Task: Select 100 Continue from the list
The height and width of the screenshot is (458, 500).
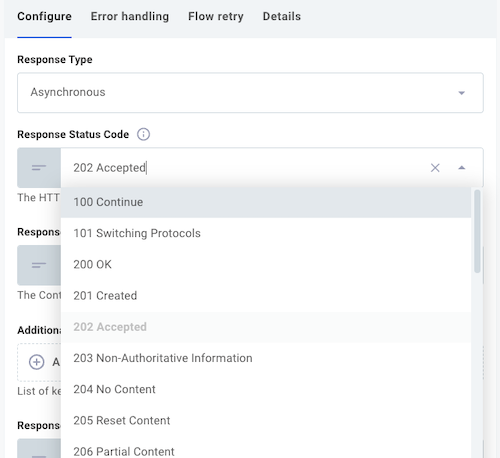Action: coord(266,202)
